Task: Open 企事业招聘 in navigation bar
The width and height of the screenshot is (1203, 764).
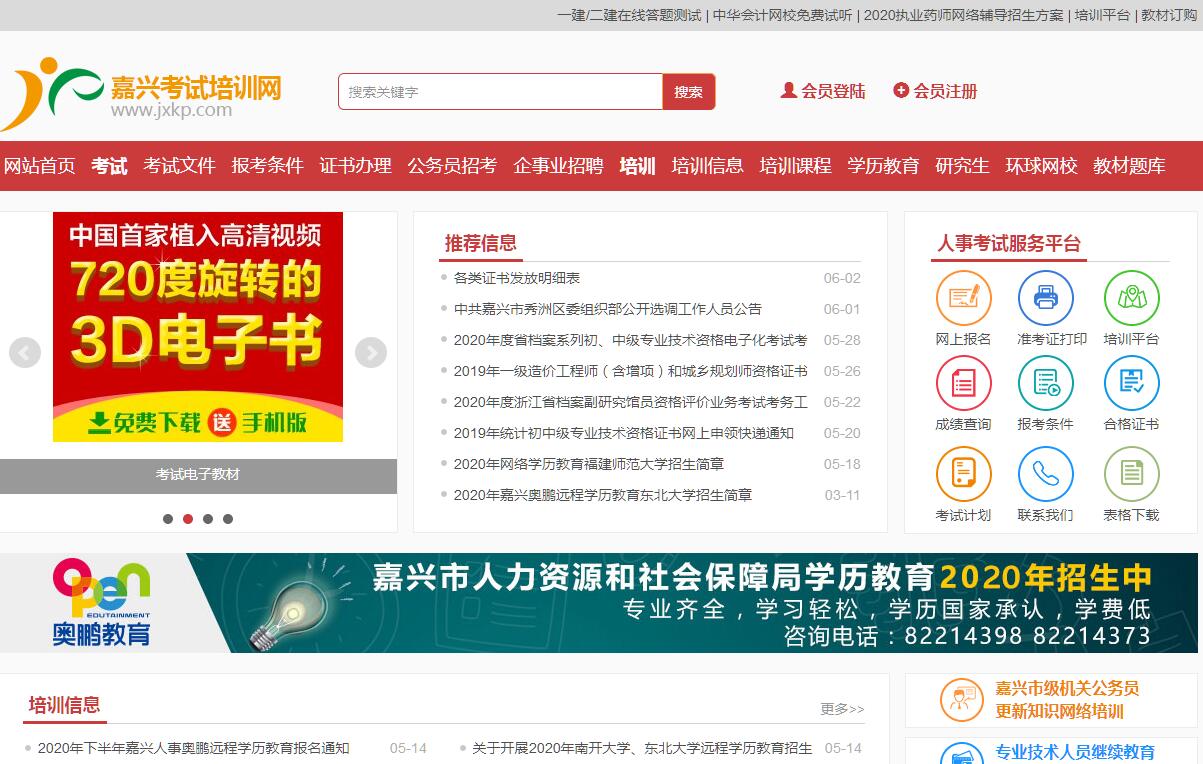Action: (x=558, y=166)
